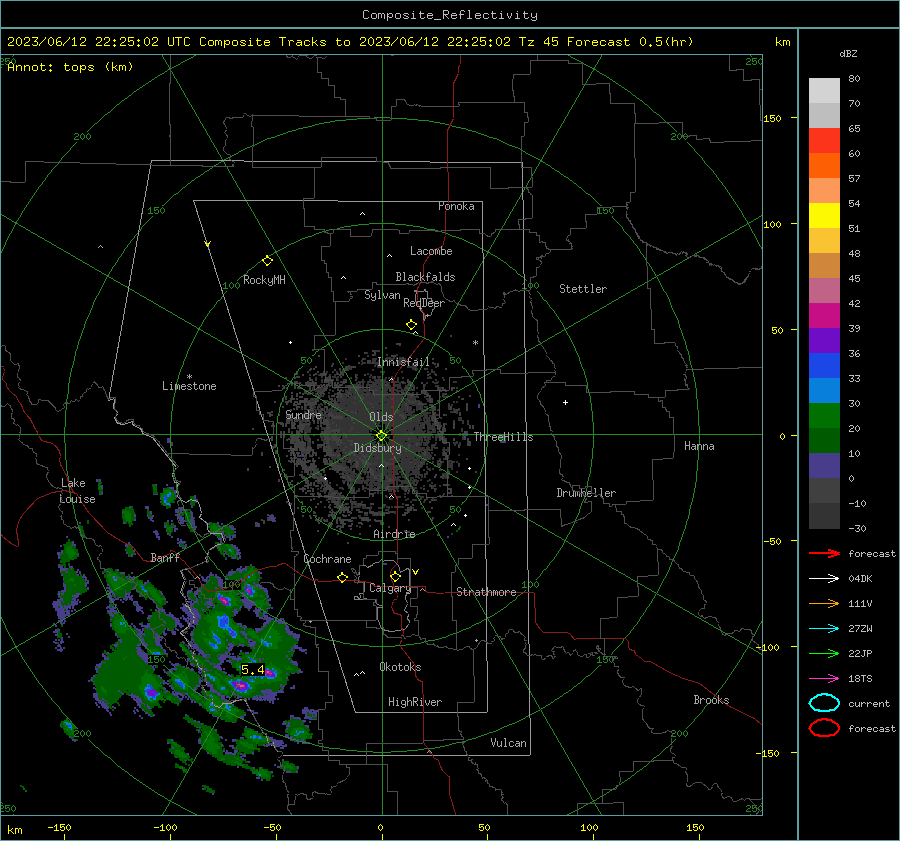Click the red forecast arrow in legend
Image resolution: width=900 pixels, height=841 pixels.
[x=824, y=553]
